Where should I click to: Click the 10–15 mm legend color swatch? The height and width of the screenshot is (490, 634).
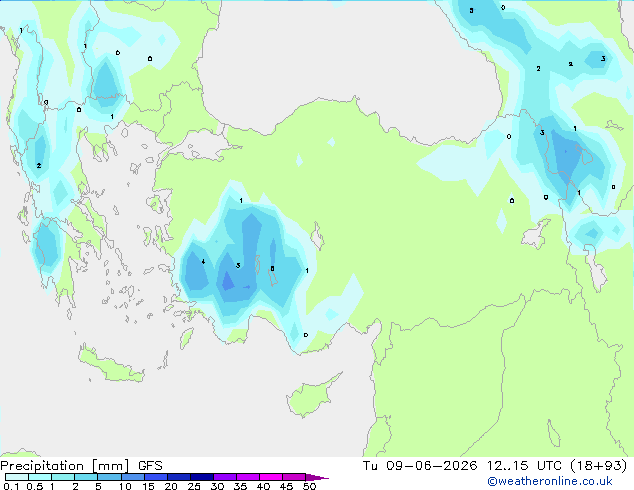coord(133,477)
